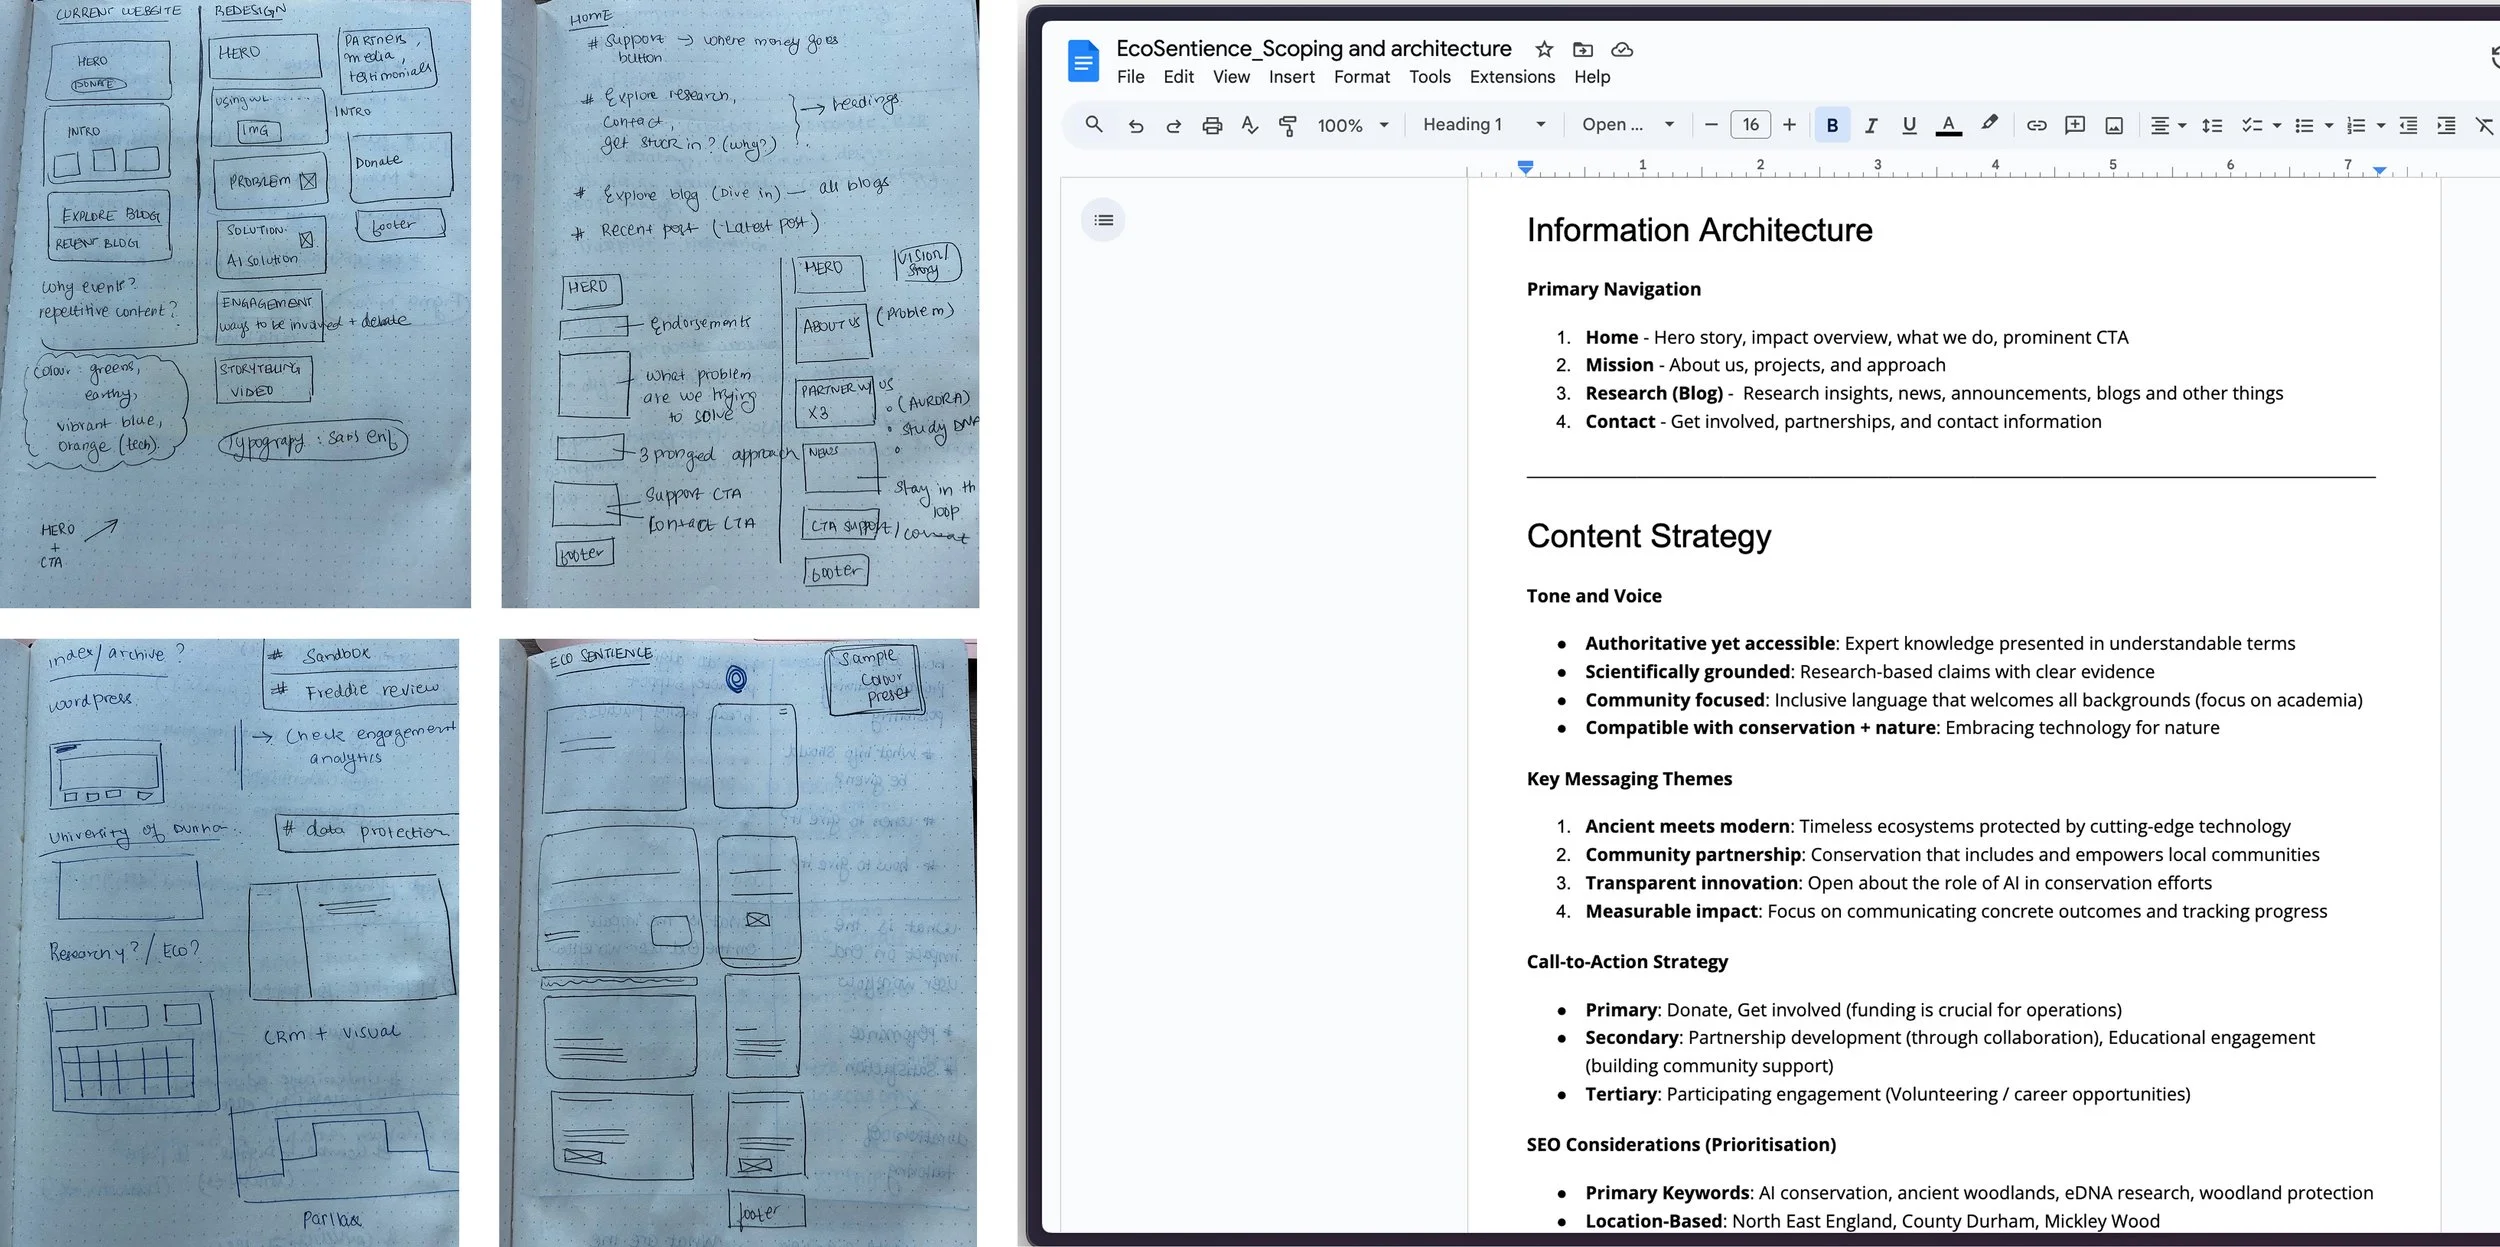2500x1247 pixels.
Task: Click the print icon in toolbar
Action: (1212, 125)
